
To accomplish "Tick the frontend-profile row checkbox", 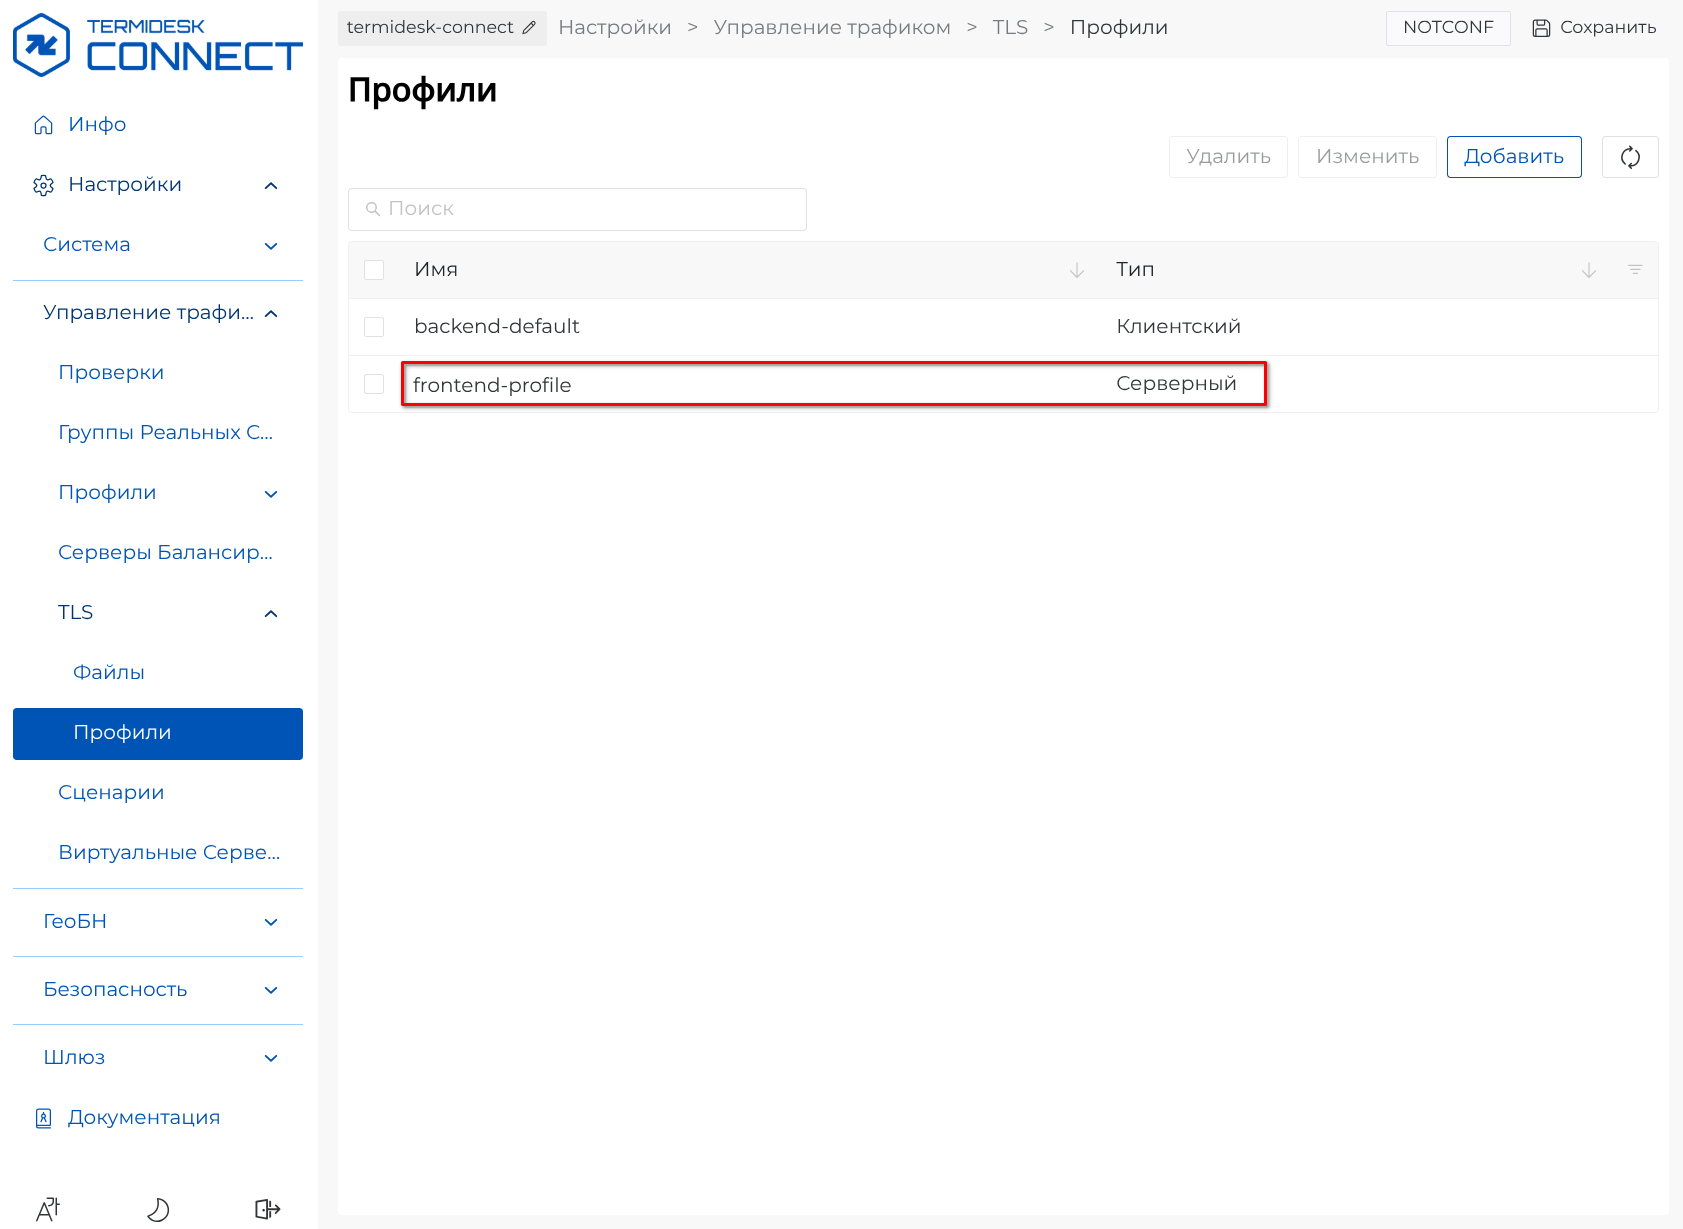I will (x=374, y=384).
